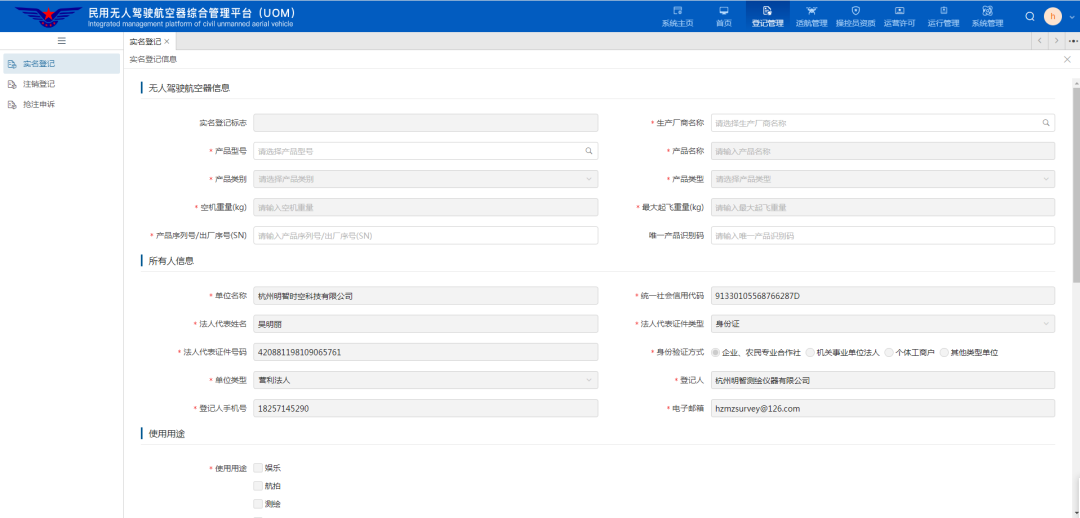Click the 电子邮箱 field hzmzsurvey@126.com
Viewport: 1080px width, 518px height.
[882, 408]
